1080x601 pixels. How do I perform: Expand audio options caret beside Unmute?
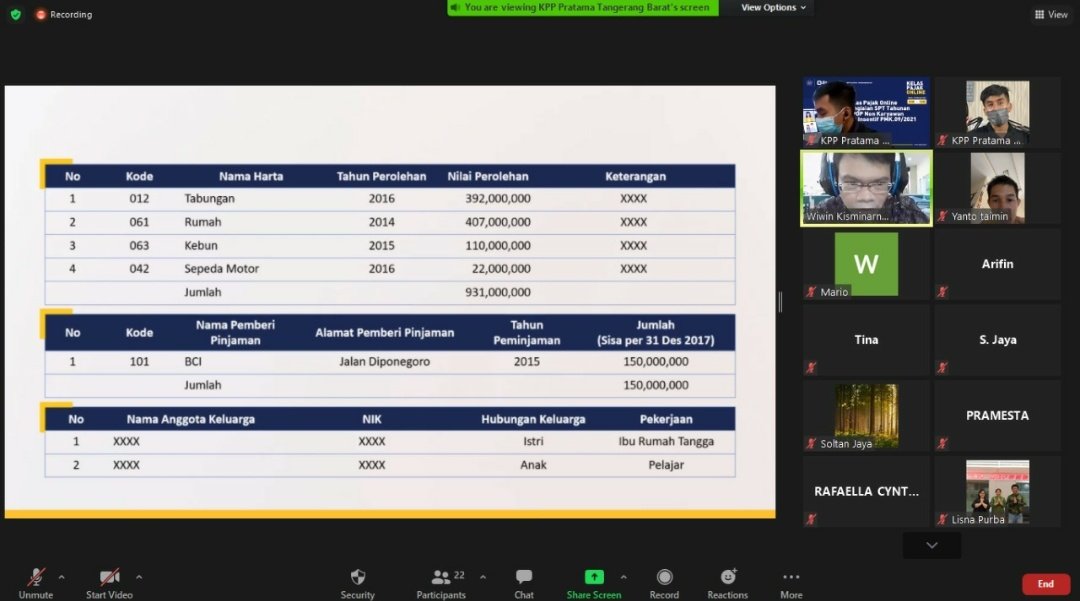pyautogui.click(x=62, y=577)
